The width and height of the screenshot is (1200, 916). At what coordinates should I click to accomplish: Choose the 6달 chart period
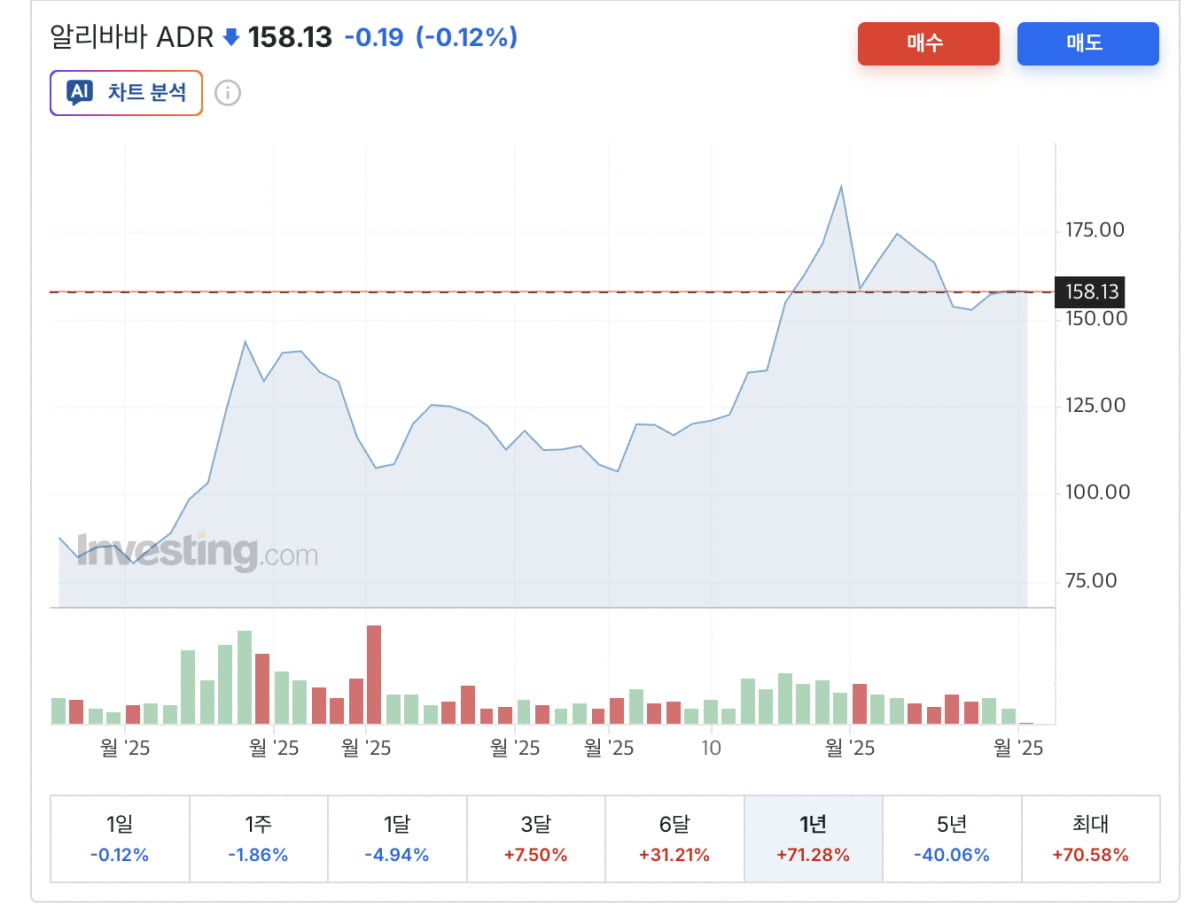pyautogui.click(x=674, y=839)
